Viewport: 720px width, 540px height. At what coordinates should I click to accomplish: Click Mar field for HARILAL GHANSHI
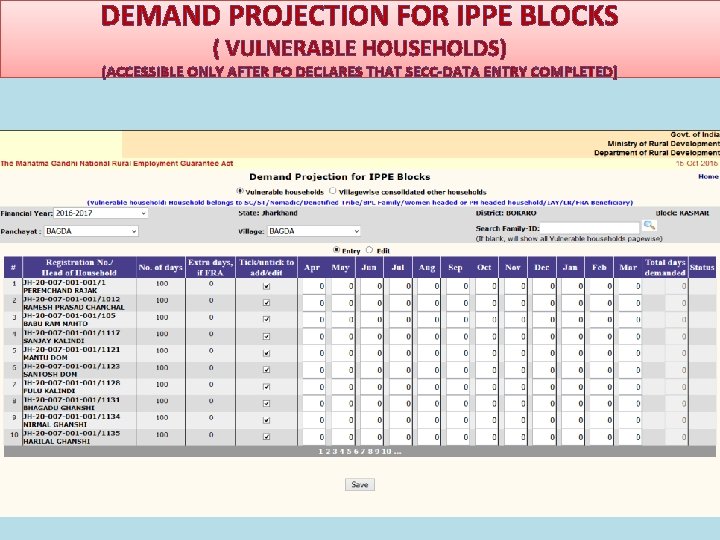point(630,437)
